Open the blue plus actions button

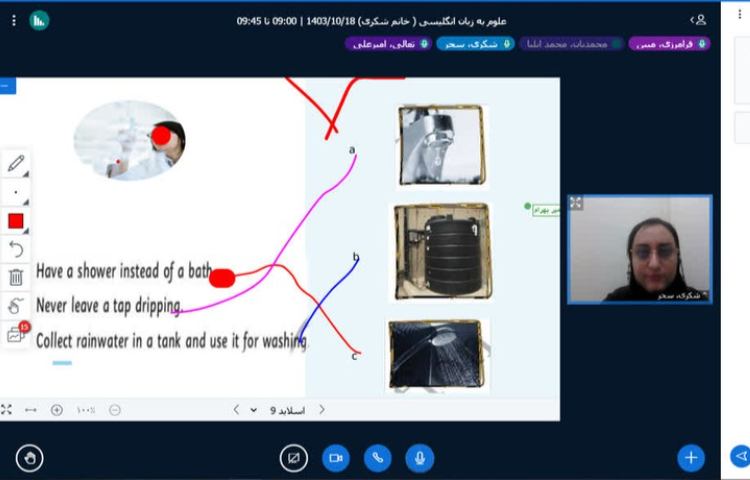691,458
